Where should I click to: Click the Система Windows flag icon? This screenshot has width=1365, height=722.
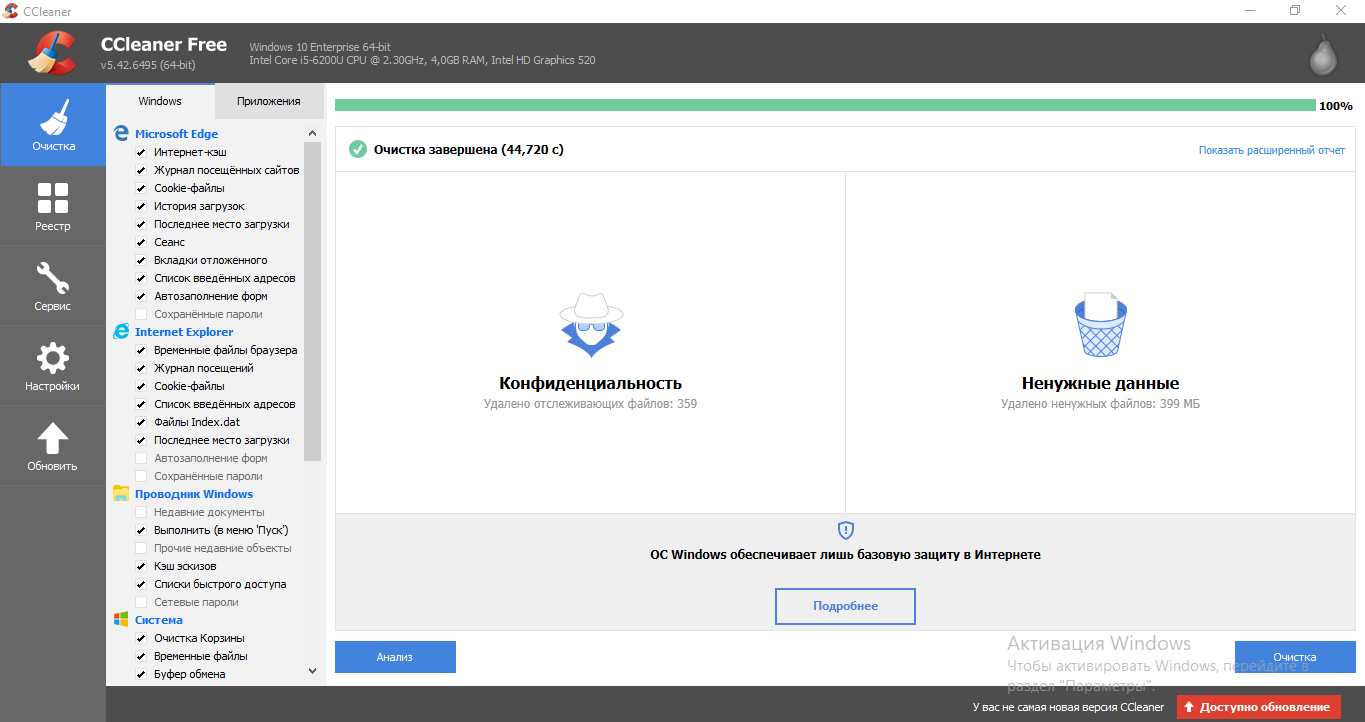pyautogui.click(x=121, y=619)
